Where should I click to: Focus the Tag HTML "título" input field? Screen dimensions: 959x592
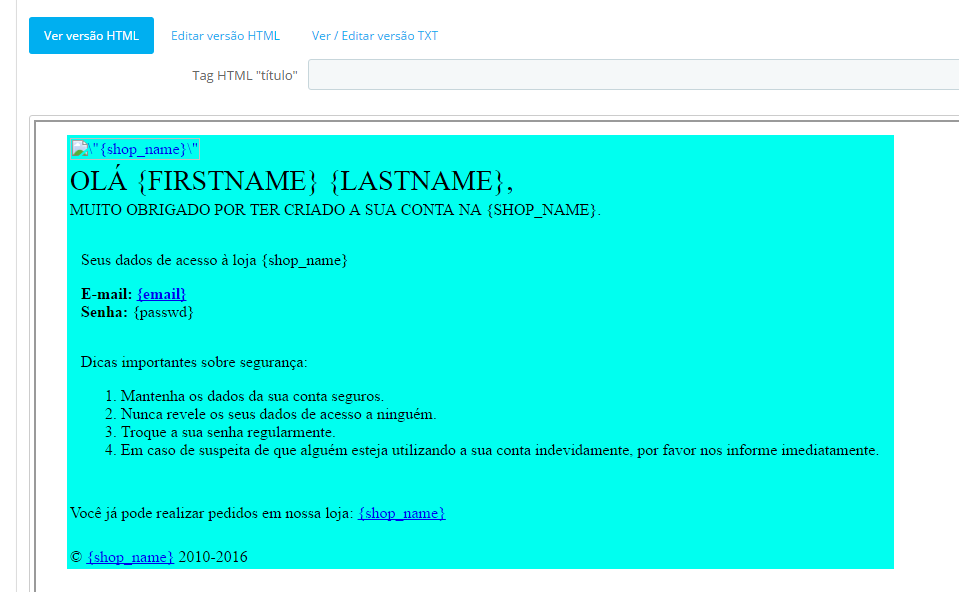coord(633,75)
